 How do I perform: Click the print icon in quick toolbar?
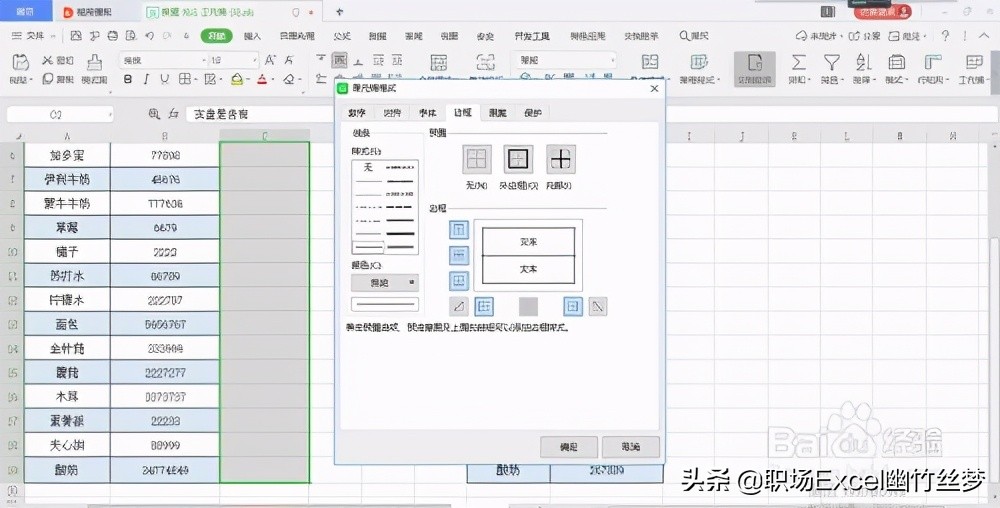(x=113, y=36)
